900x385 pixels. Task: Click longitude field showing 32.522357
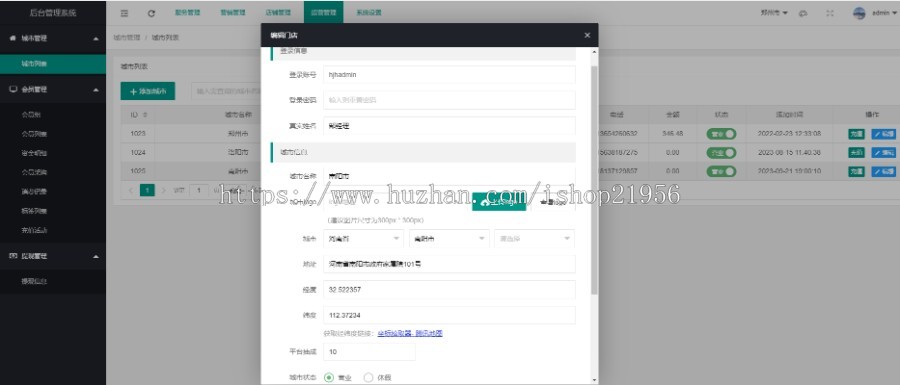click(x=449, y=290)
